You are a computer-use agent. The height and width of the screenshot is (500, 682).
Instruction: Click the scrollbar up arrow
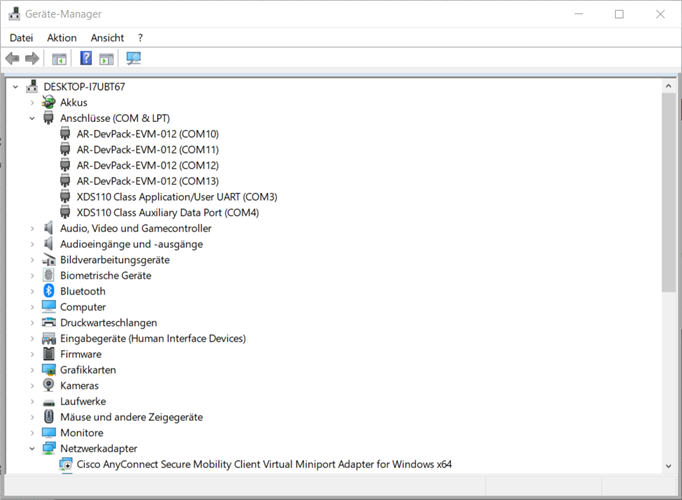click(x=669, y=86)
